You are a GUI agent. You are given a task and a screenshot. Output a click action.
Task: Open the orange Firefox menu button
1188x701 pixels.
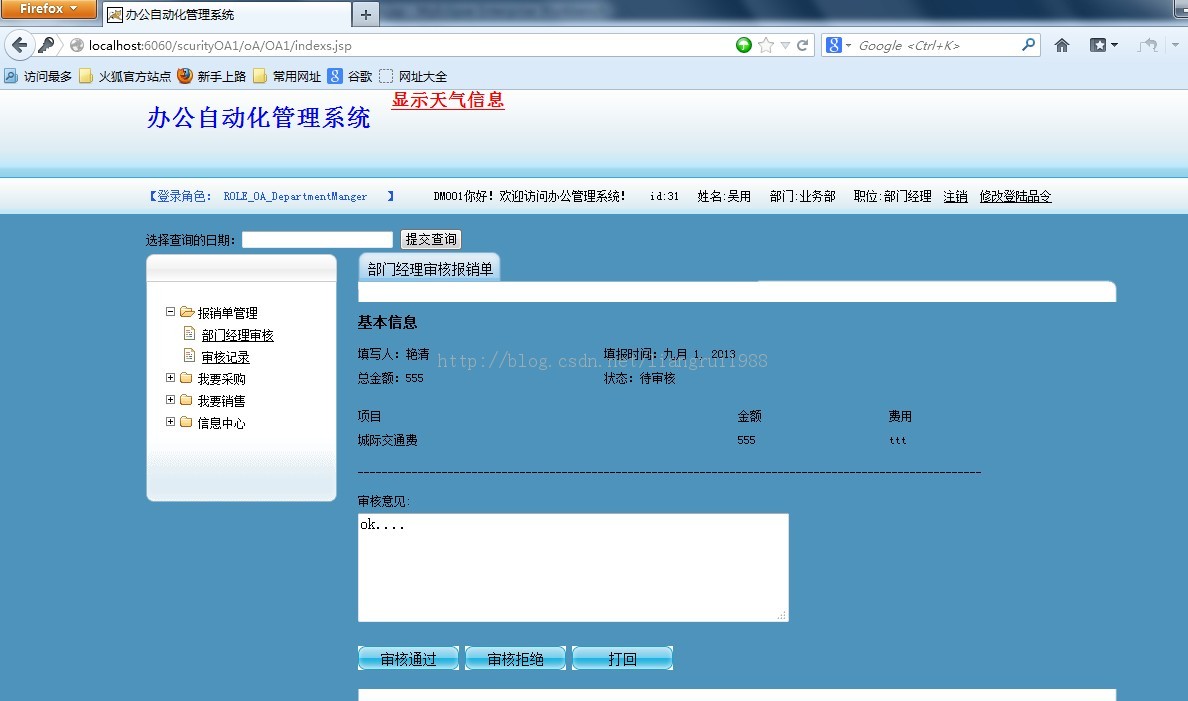point(49,8)
